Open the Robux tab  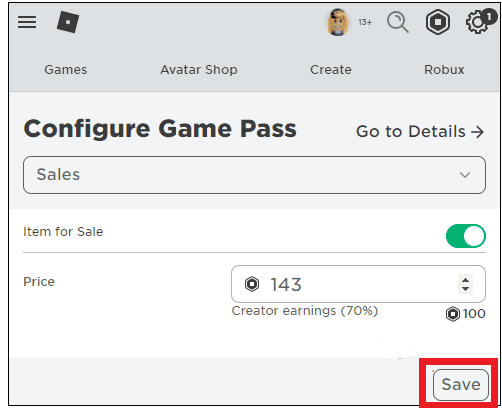(444, 70)
